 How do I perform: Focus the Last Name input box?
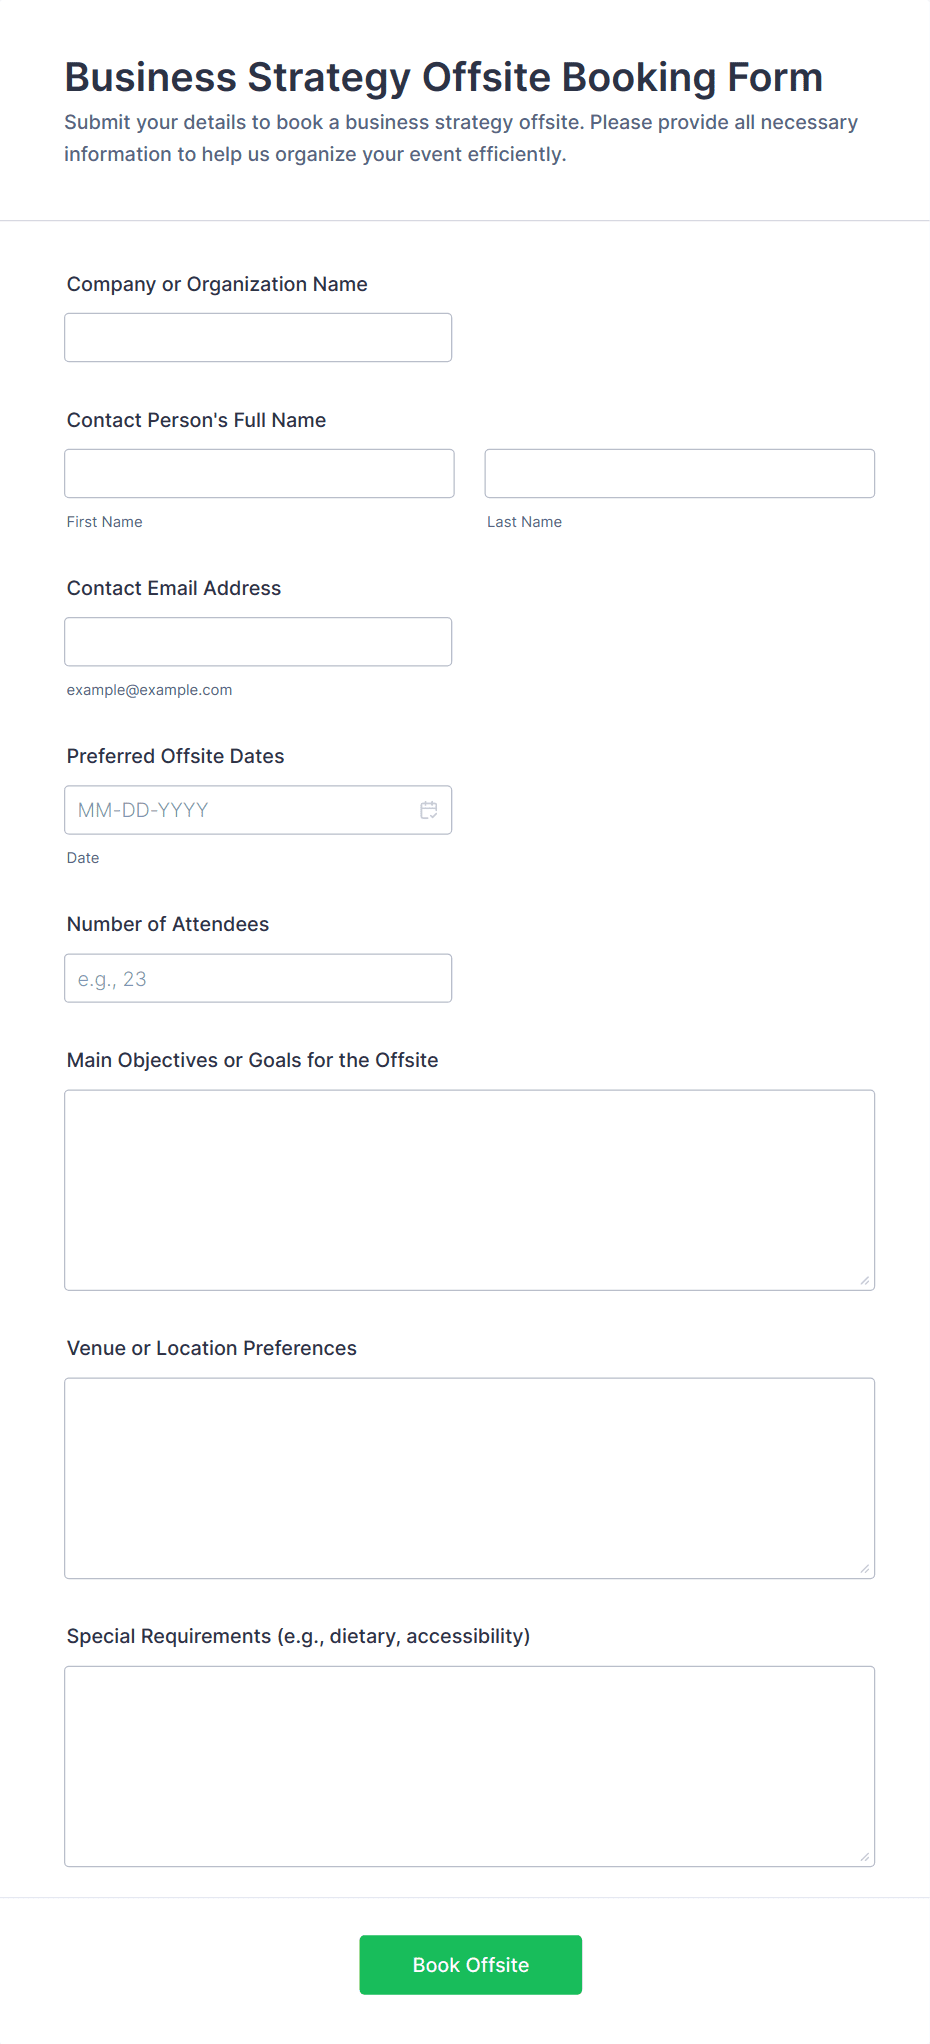point(679,474)
